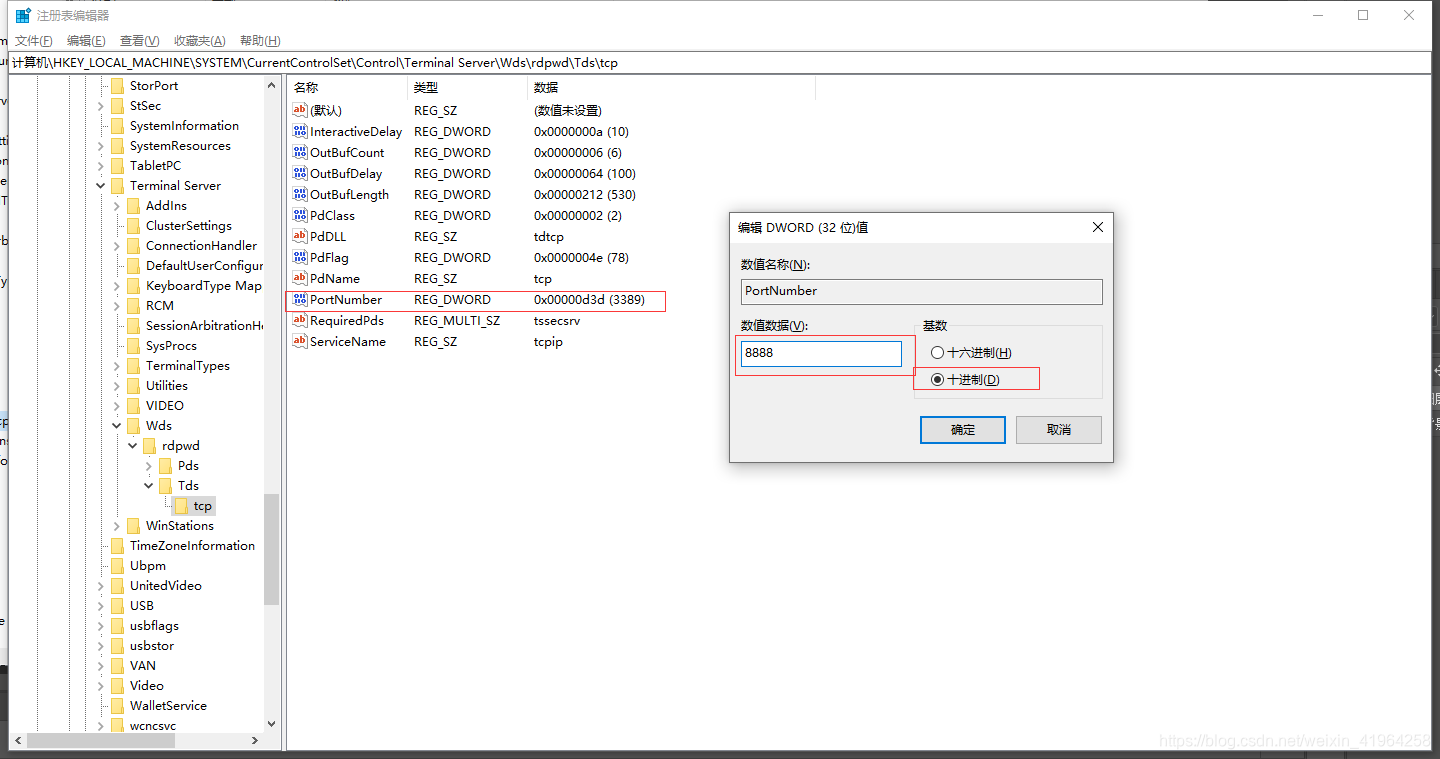Image resolution: width=1440 pixels, height=759 pixels.
Task: Click the Registry Editor app icon in title bar
Action: (22, 16)
